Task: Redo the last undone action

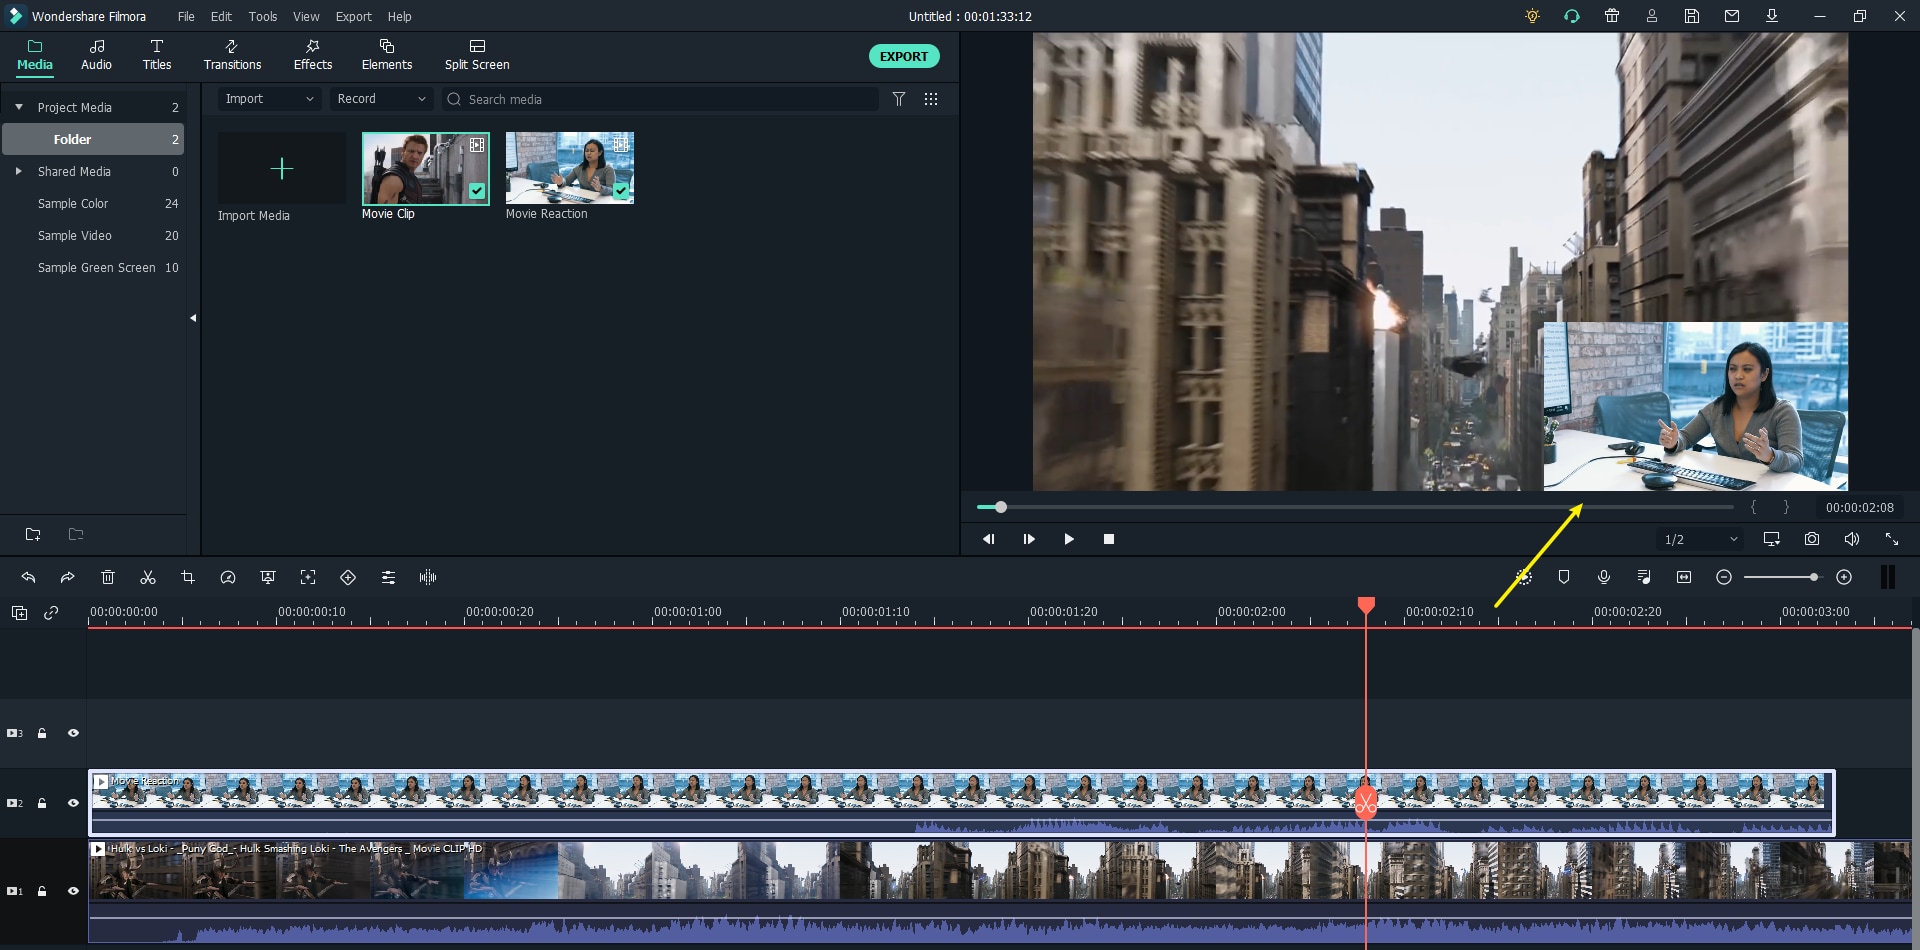Action: click(x=67, y=577)
